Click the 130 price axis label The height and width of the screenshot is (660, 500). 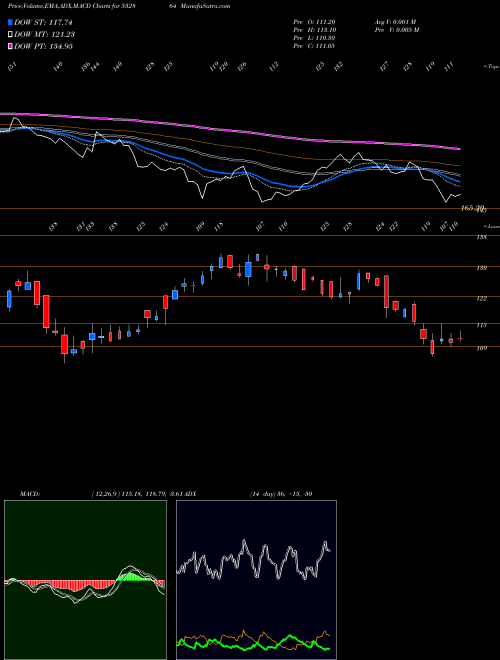coord(481,268)
